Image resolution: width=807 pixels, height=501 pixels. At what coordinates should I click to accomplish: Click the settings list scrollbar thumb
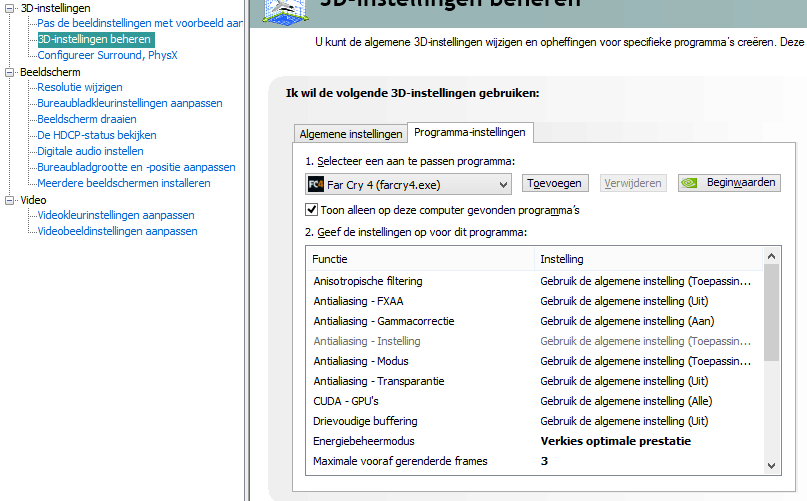771,313
